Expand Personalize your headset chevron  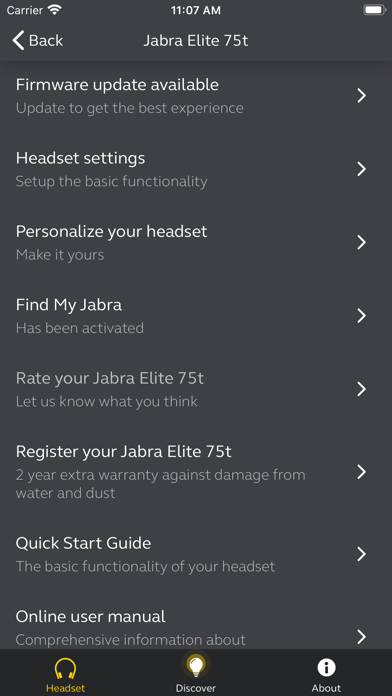362,242
